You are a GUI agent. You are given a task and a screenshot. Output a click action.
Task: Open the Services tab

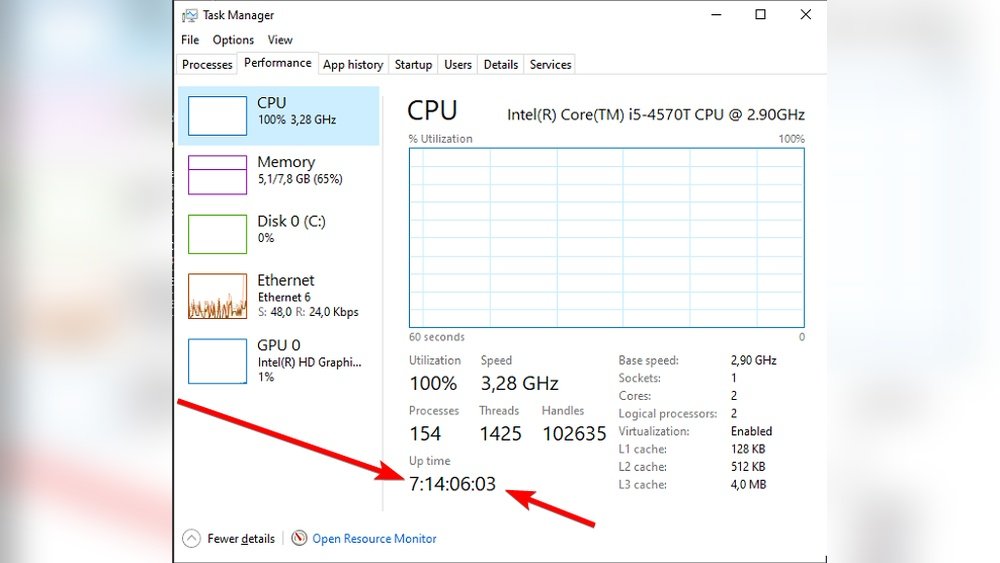551,65
